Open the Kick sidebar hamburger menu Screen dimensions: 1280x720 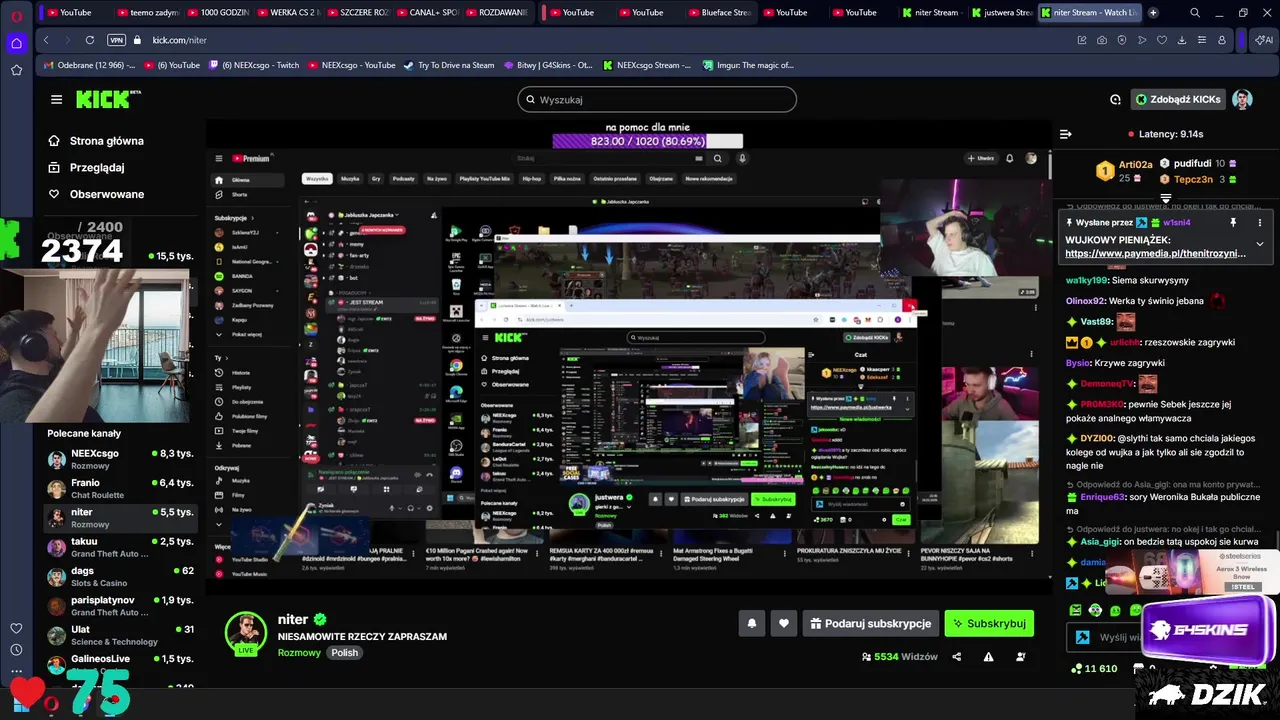56,100
